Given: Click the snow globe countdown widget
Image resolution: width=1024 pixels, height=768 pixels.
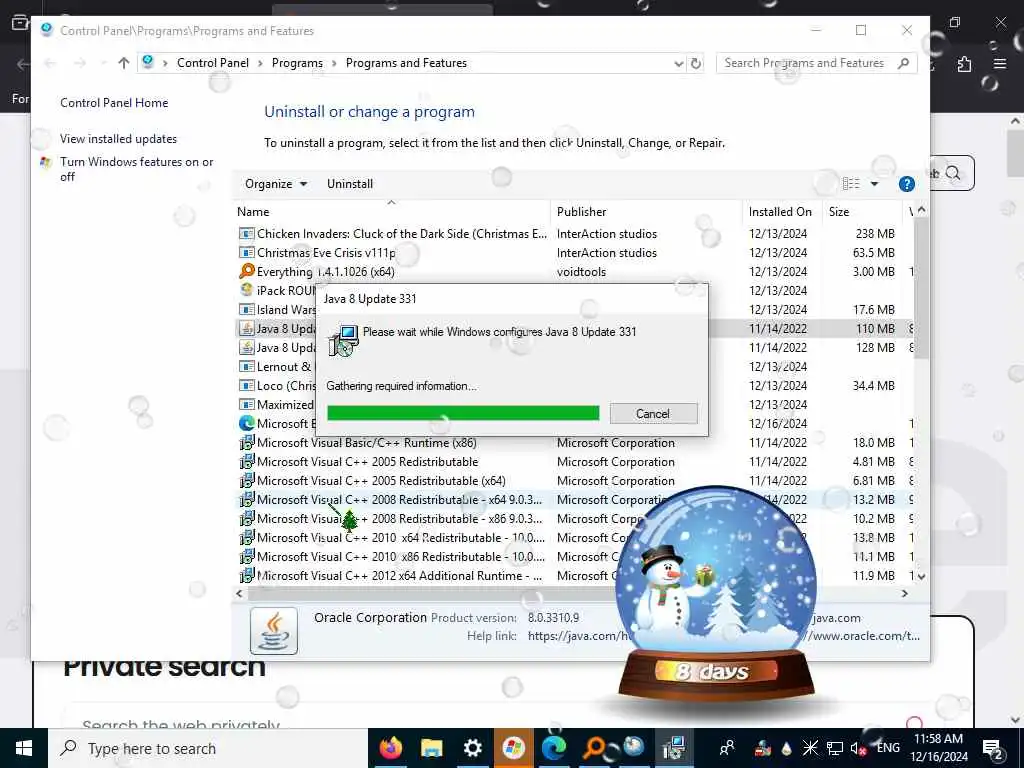Looking at the screenshot, I should pyautogui.click(x=715, y=596).
